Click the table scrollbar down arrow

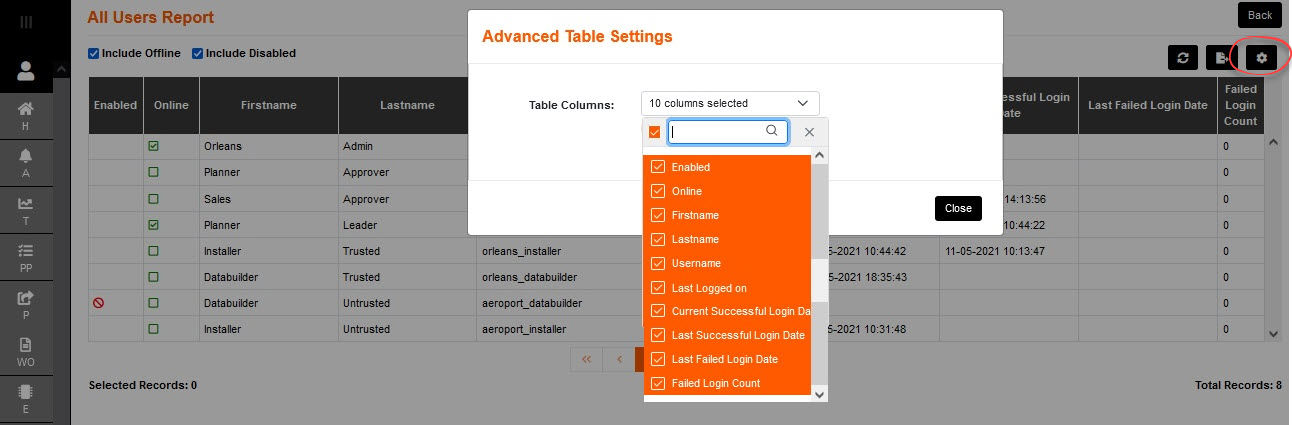coord(1274,332)
